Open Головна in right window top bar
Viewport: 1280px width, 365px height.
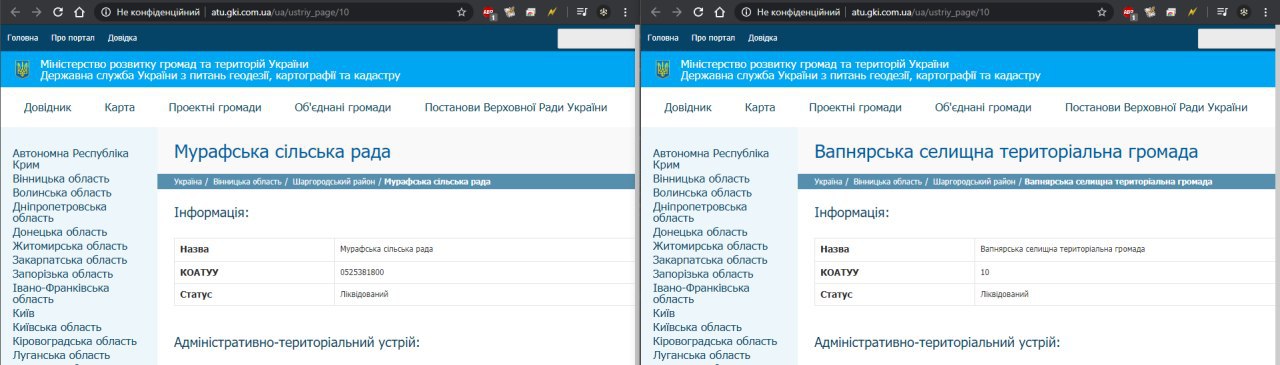tap(663, 38)
